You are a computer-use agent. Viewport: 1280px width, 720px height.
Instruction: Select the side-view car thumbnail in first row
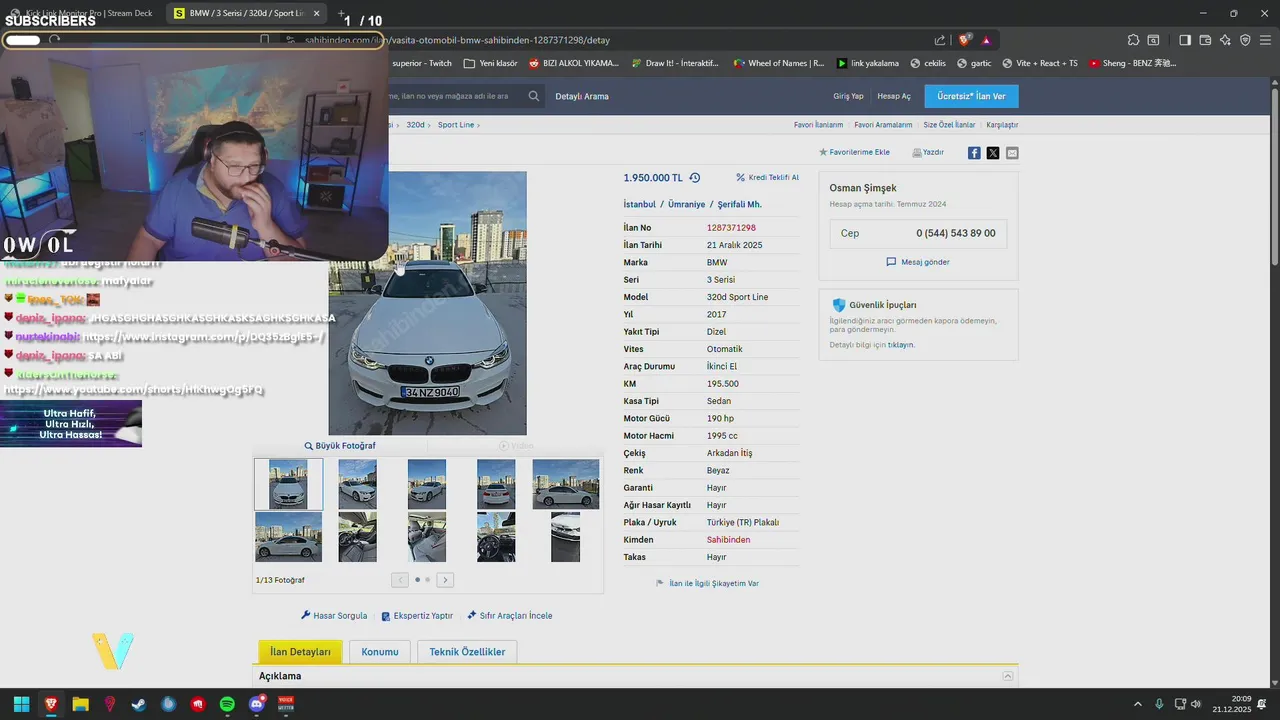click(566, 484)
